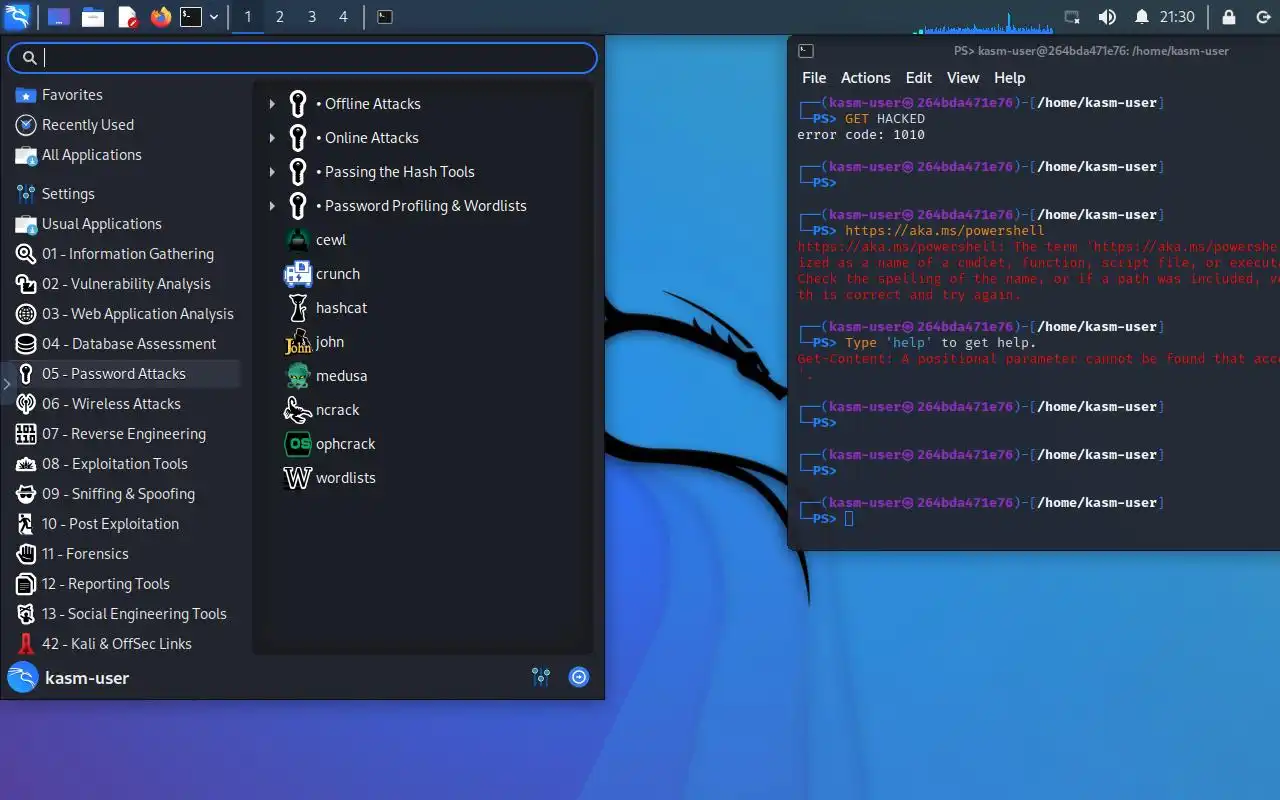Open 13 - Social Engineering Tools category

coord(126,614)
